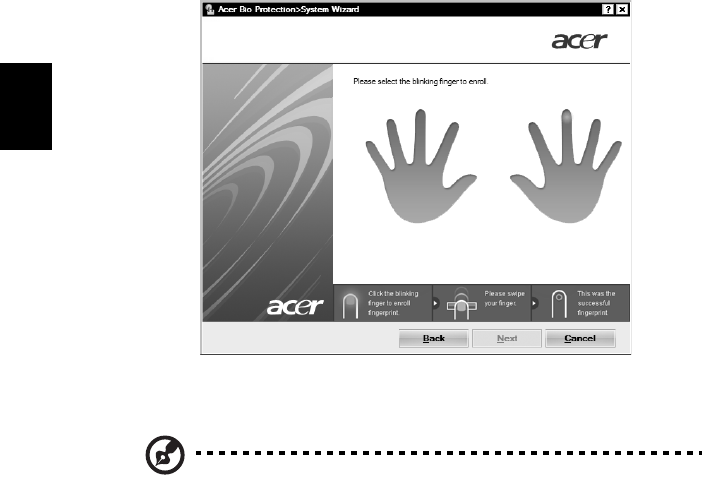Click the acer logo in header
The image size is (702, 477).
[579, 41]
